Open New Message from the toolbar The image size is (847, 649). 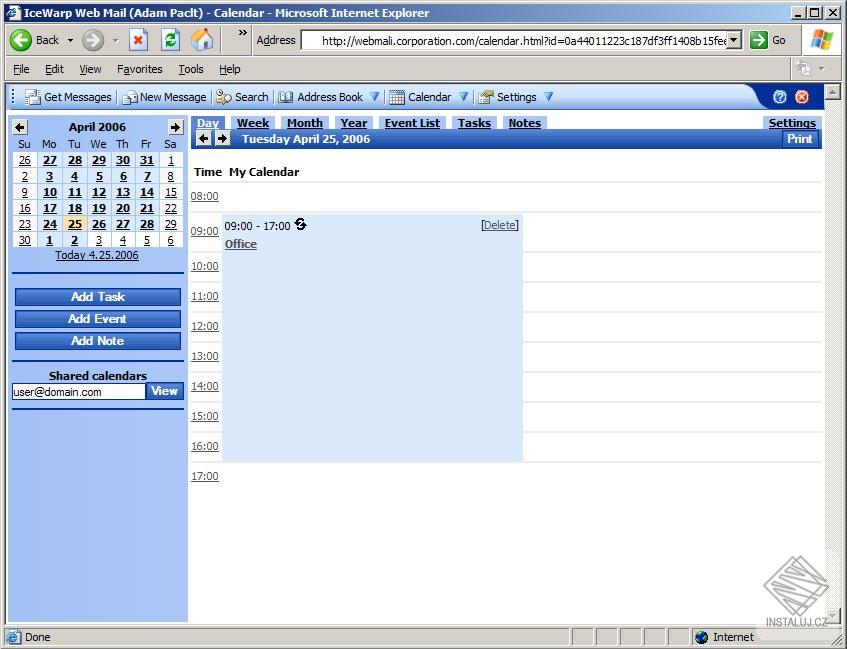coord(165,97)
